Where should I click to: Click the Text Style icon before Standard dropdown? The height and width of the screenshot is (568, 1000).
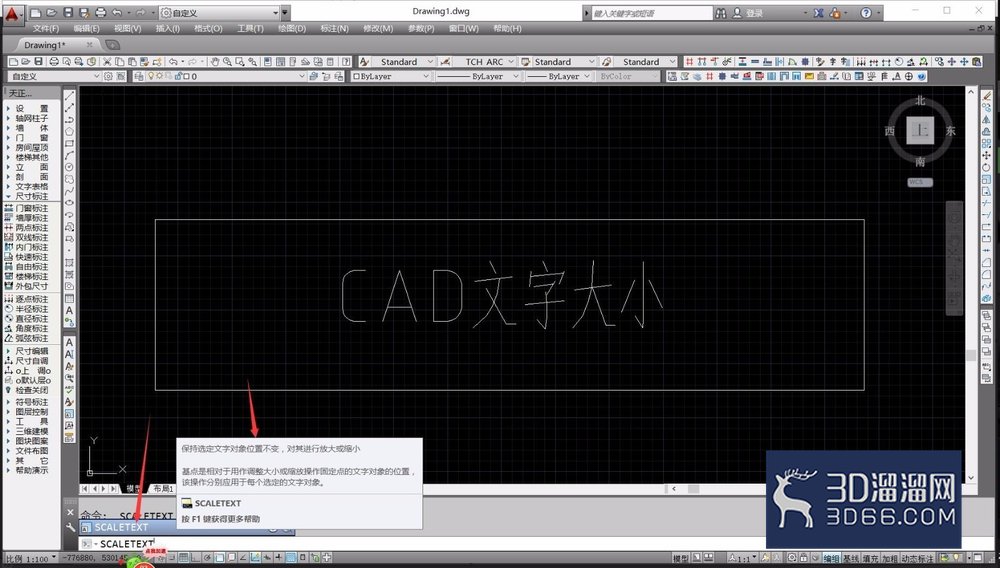(x=364, y=62)
